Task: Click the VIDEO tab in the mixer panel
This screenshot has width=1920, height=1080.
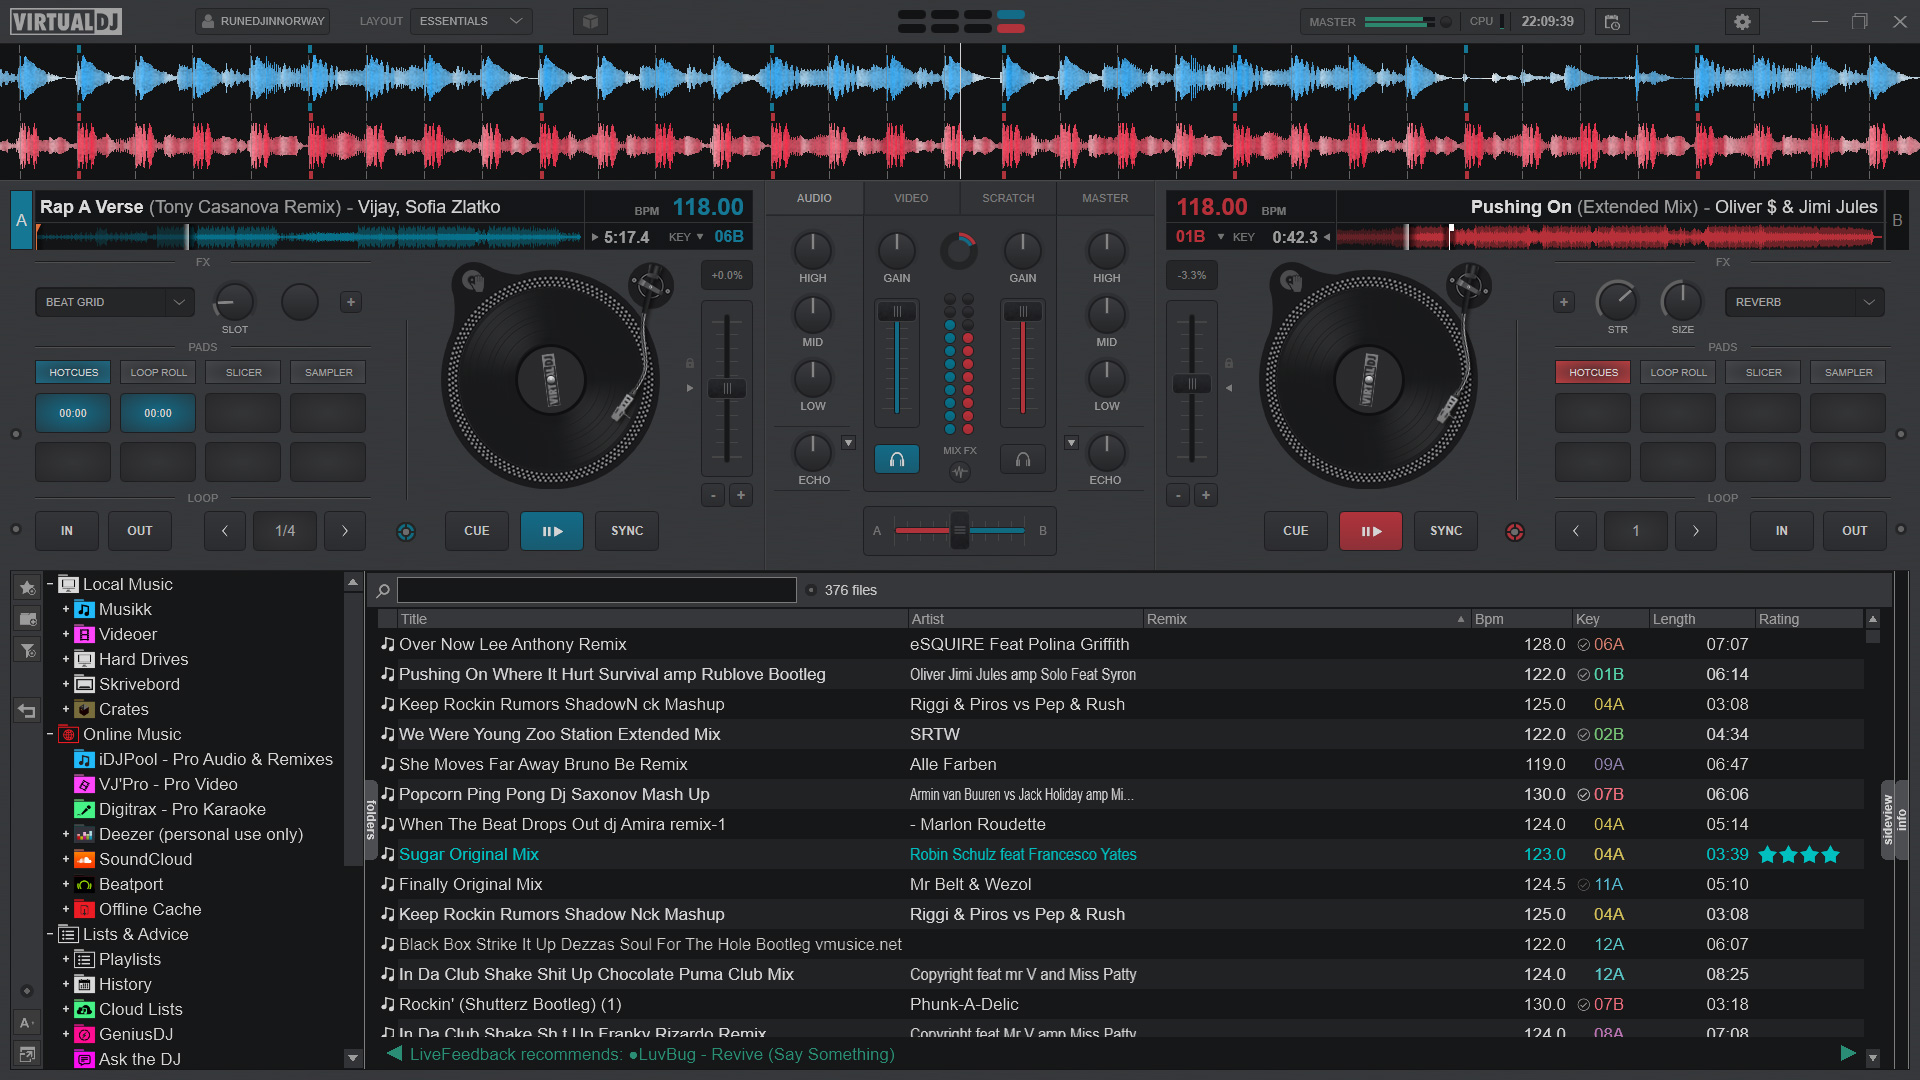Action: tap(911, 198)
